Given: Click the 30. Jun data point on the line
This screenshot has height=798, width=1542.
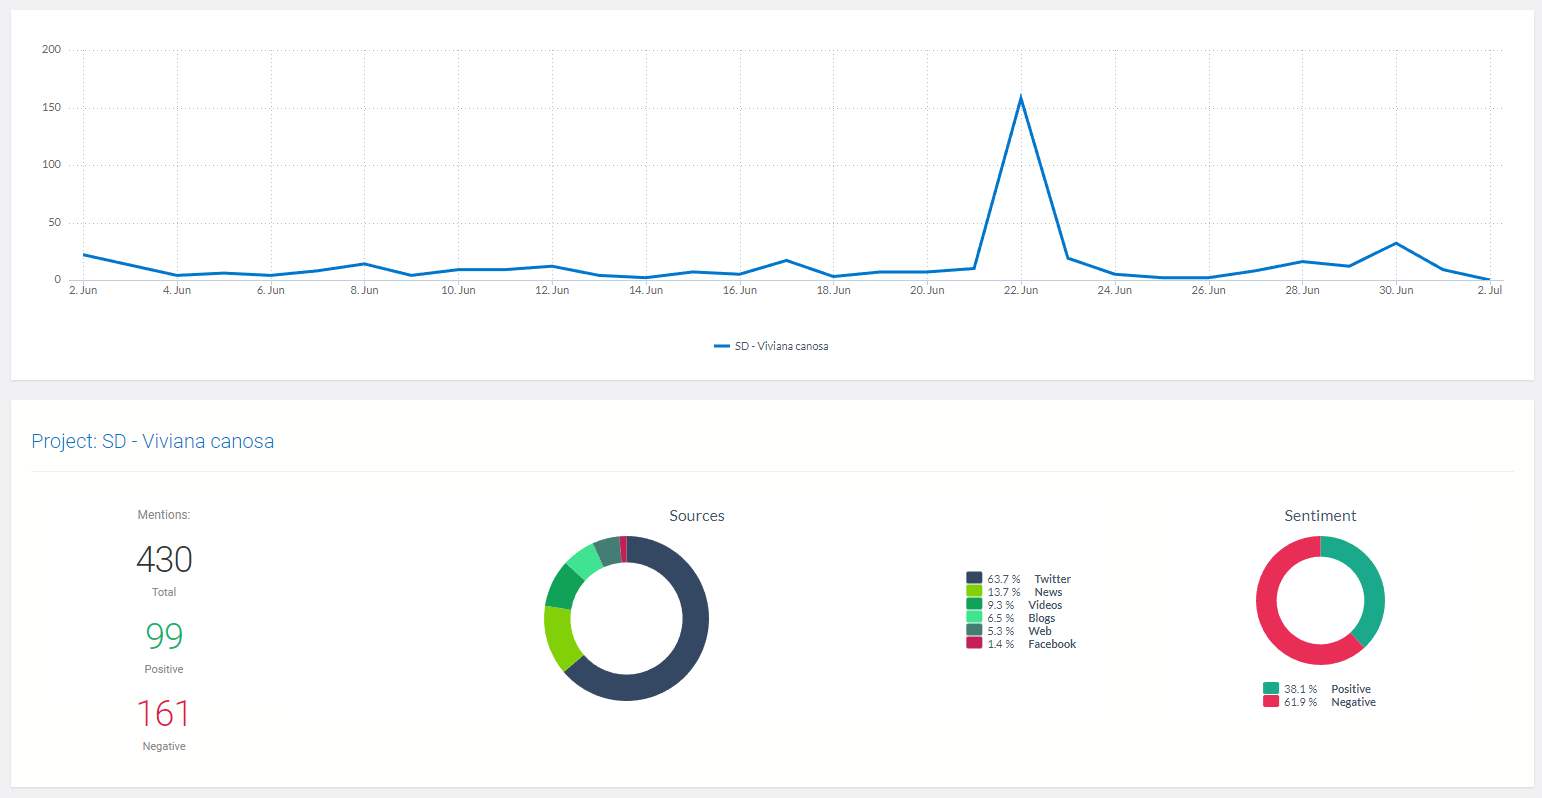Looking at the screenshot, I should (1396, 243).
